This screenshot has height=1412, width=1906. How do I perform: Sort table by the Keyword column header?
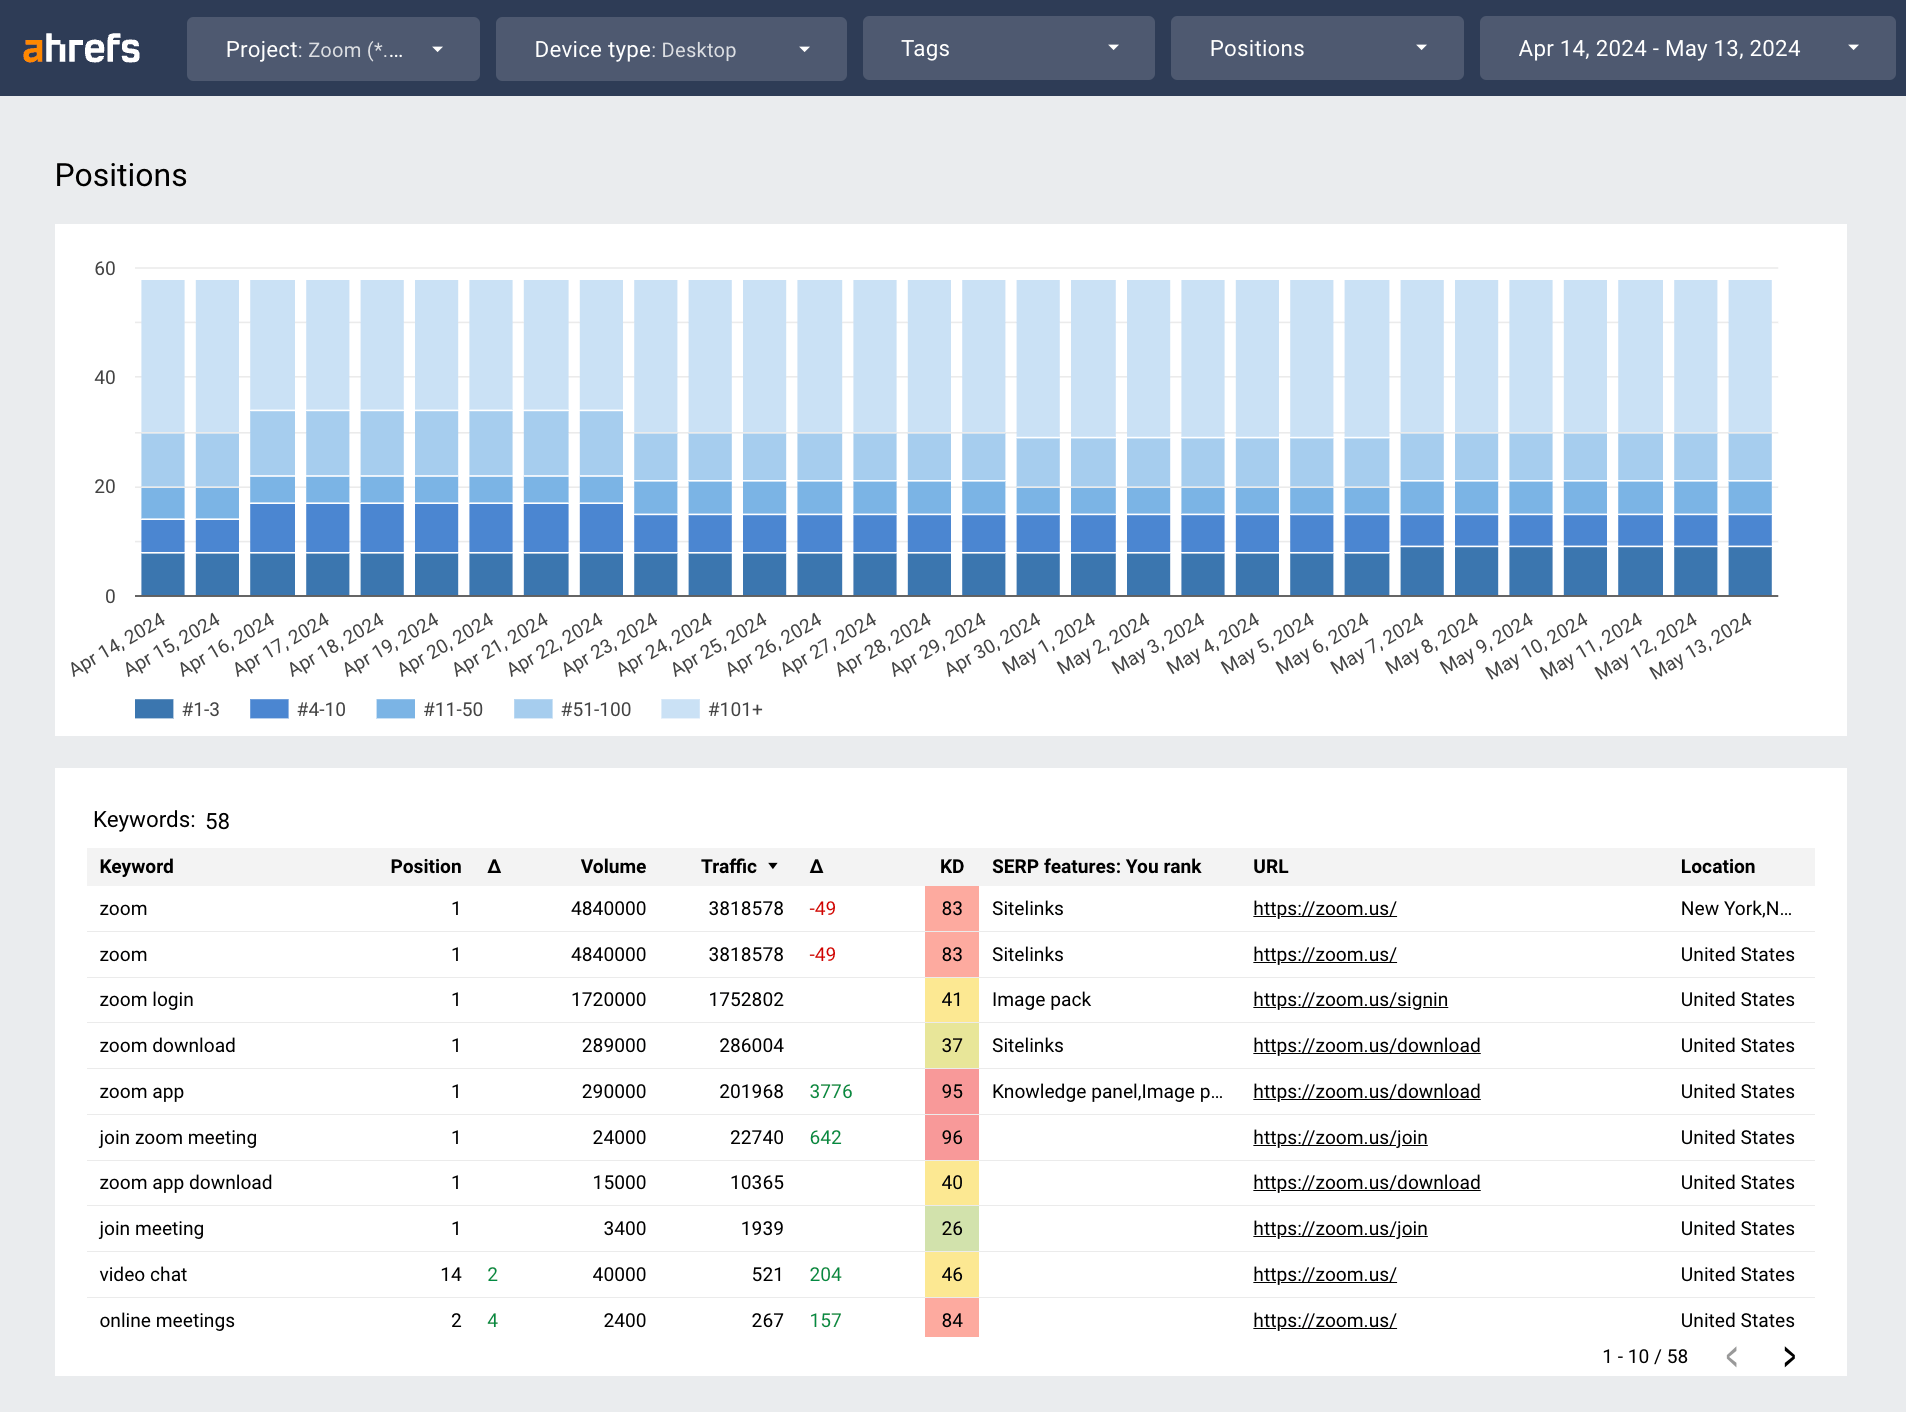[136, 866]
